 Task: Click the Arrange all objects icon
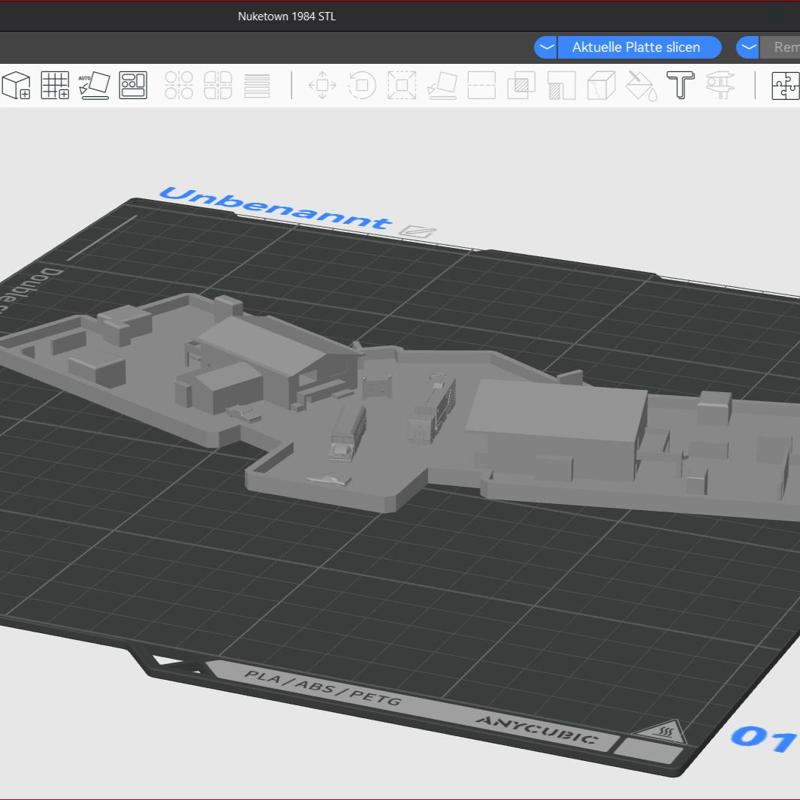point(133,86)
